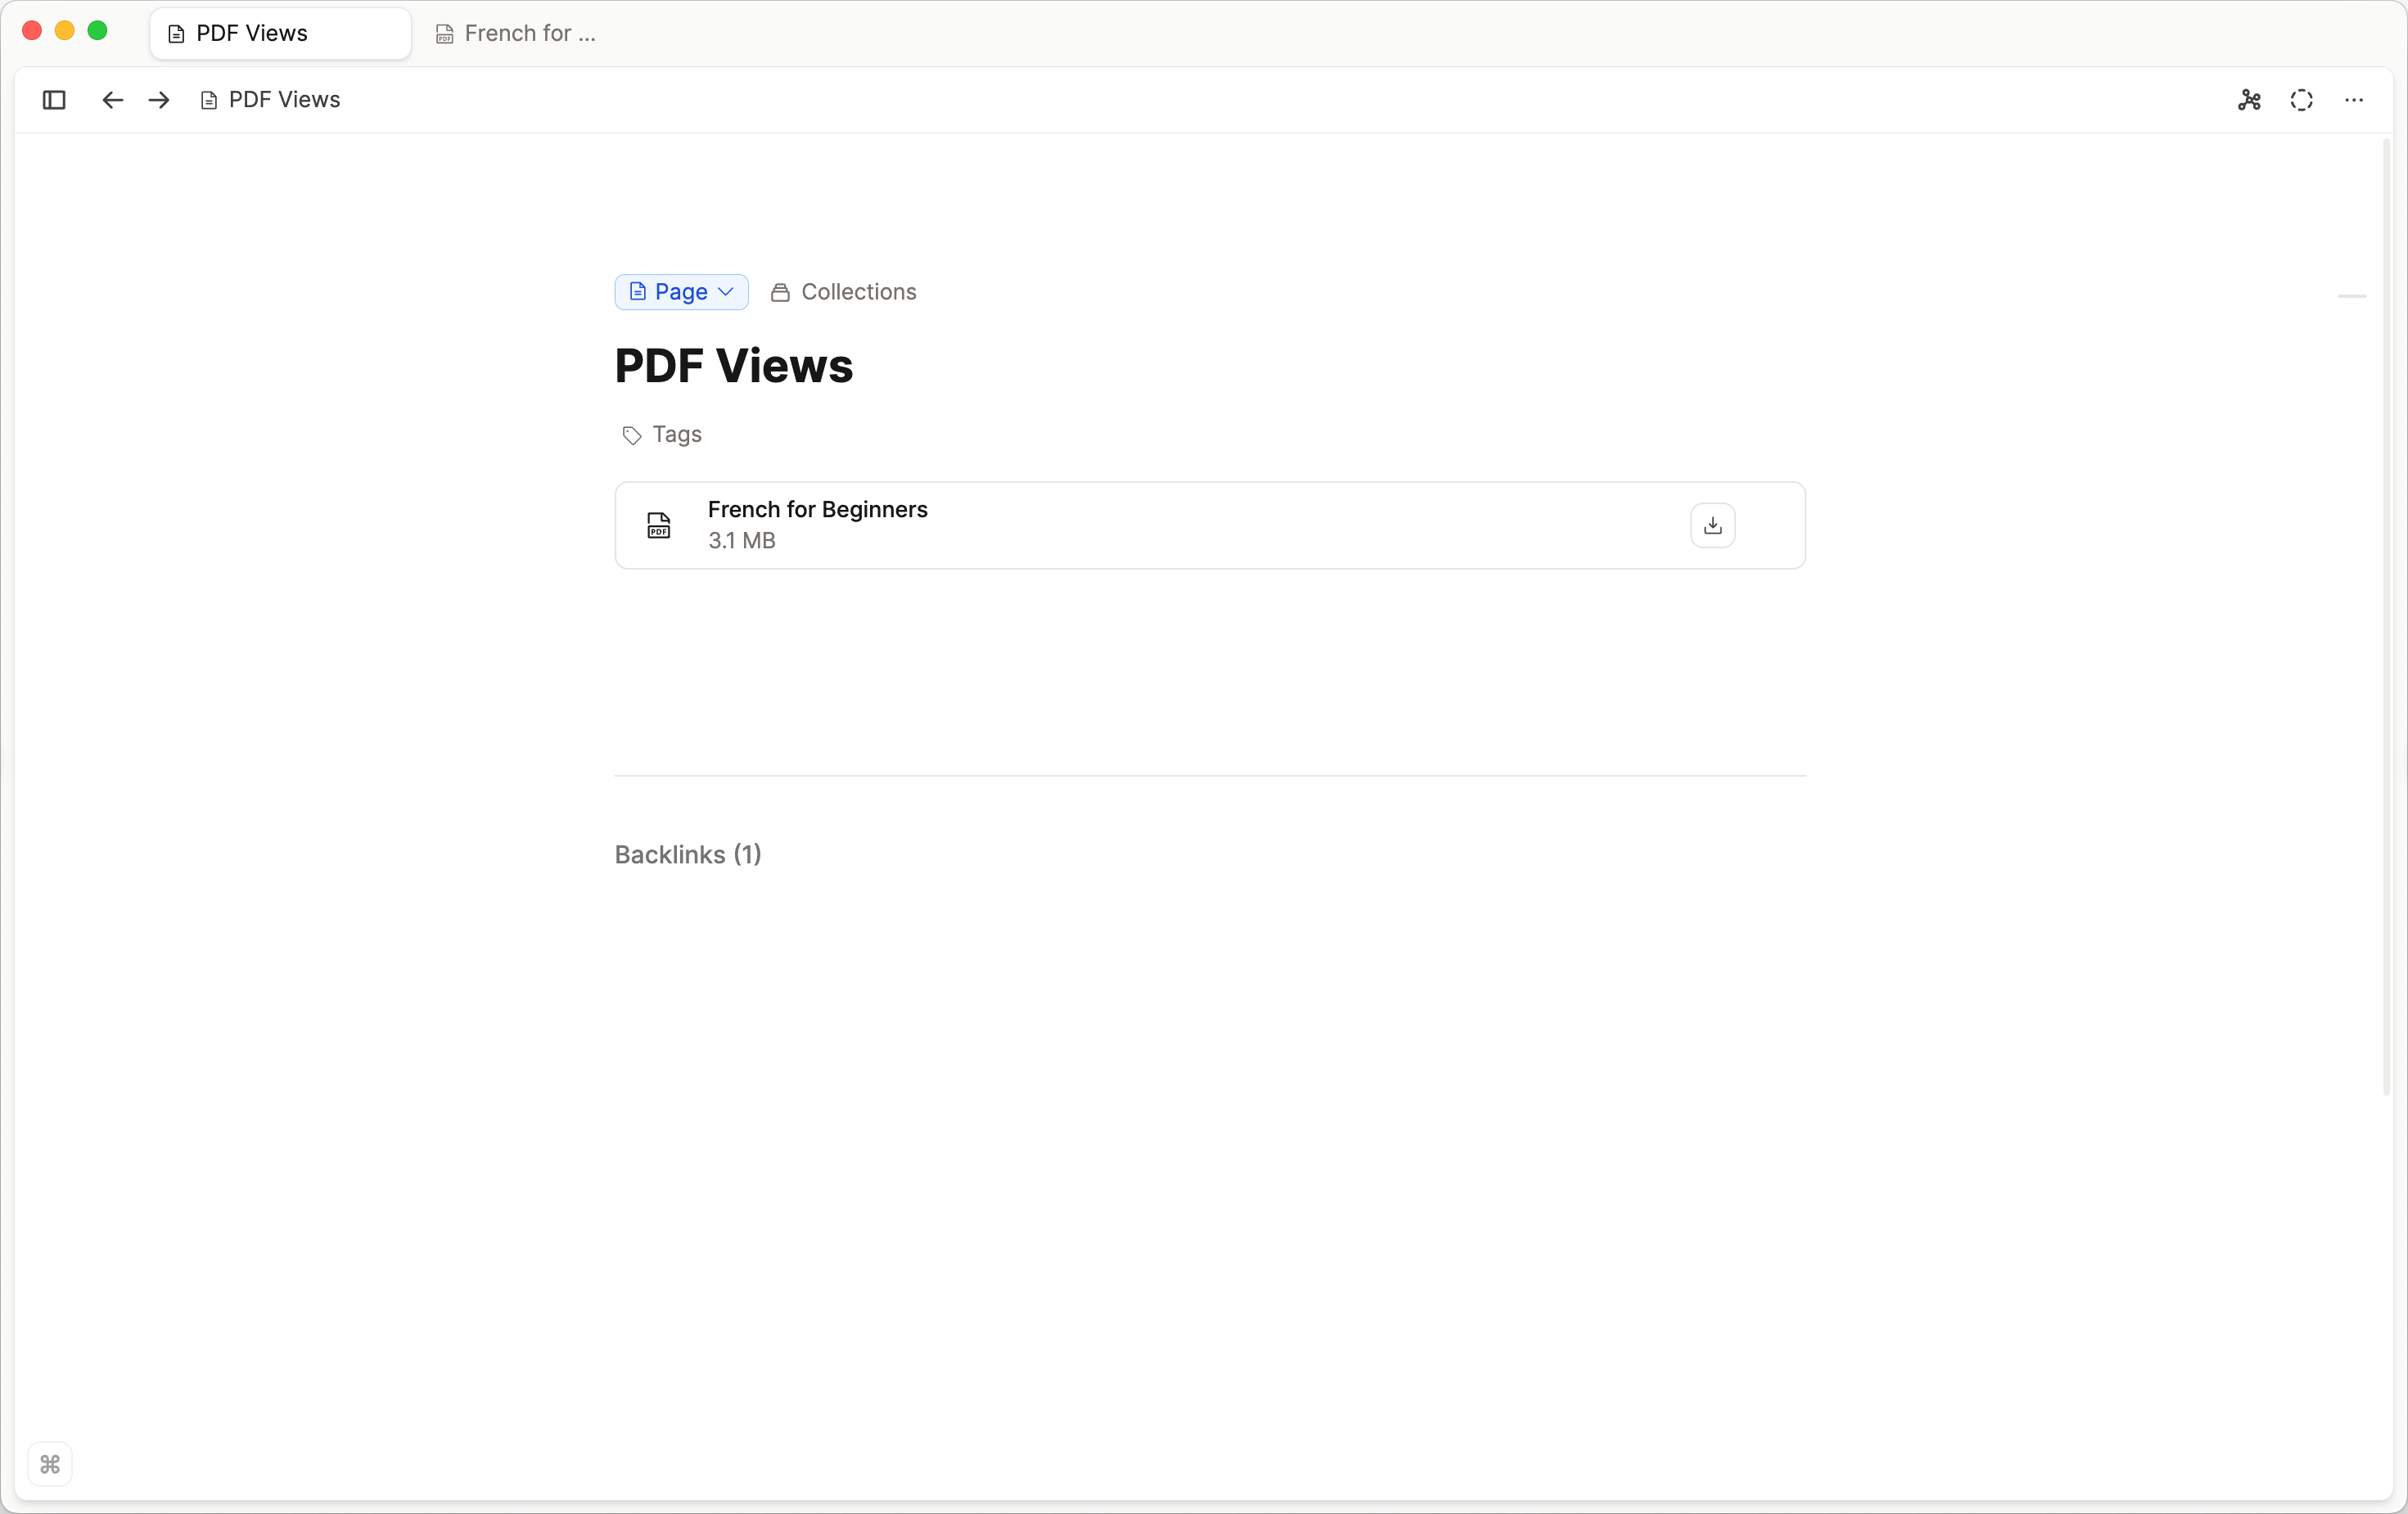The height and width of the screenshot is (1514, 2408).
Task: Open the French for ... tab
Action: [516, 33]
